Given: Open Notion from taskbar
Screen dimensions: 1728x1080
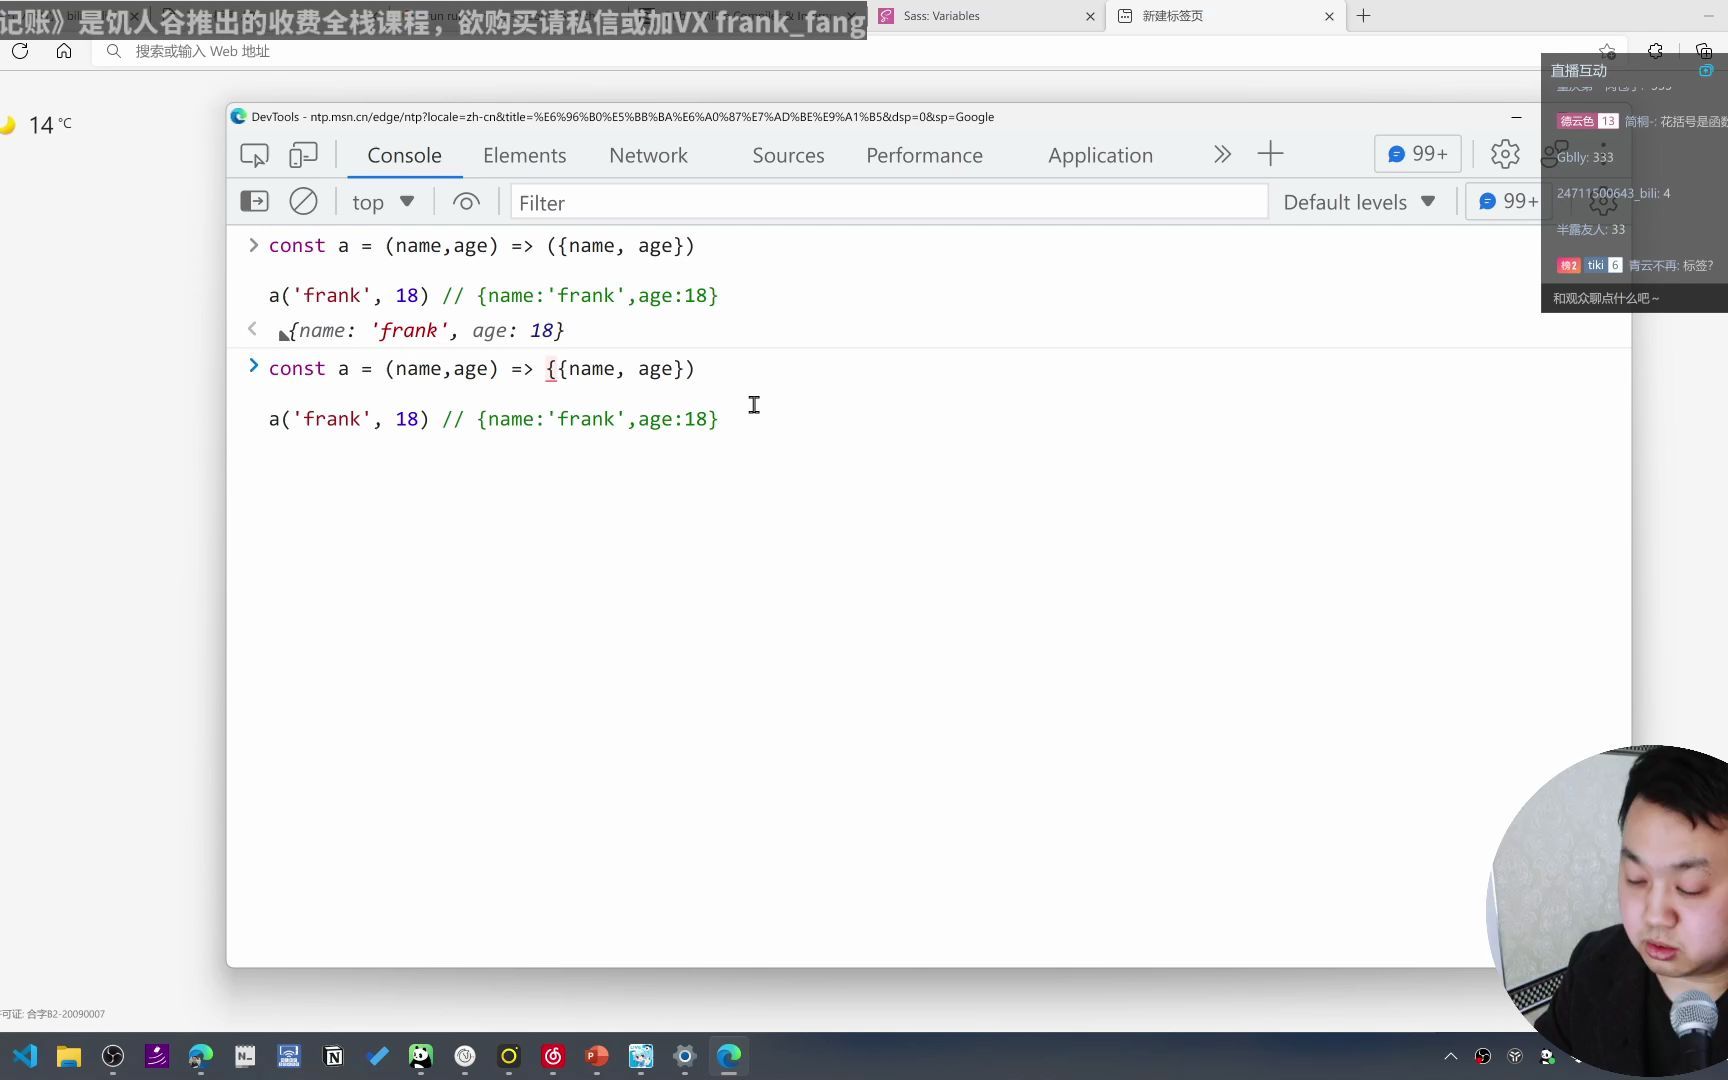Looking at the screenshot, I should 333,1056.
